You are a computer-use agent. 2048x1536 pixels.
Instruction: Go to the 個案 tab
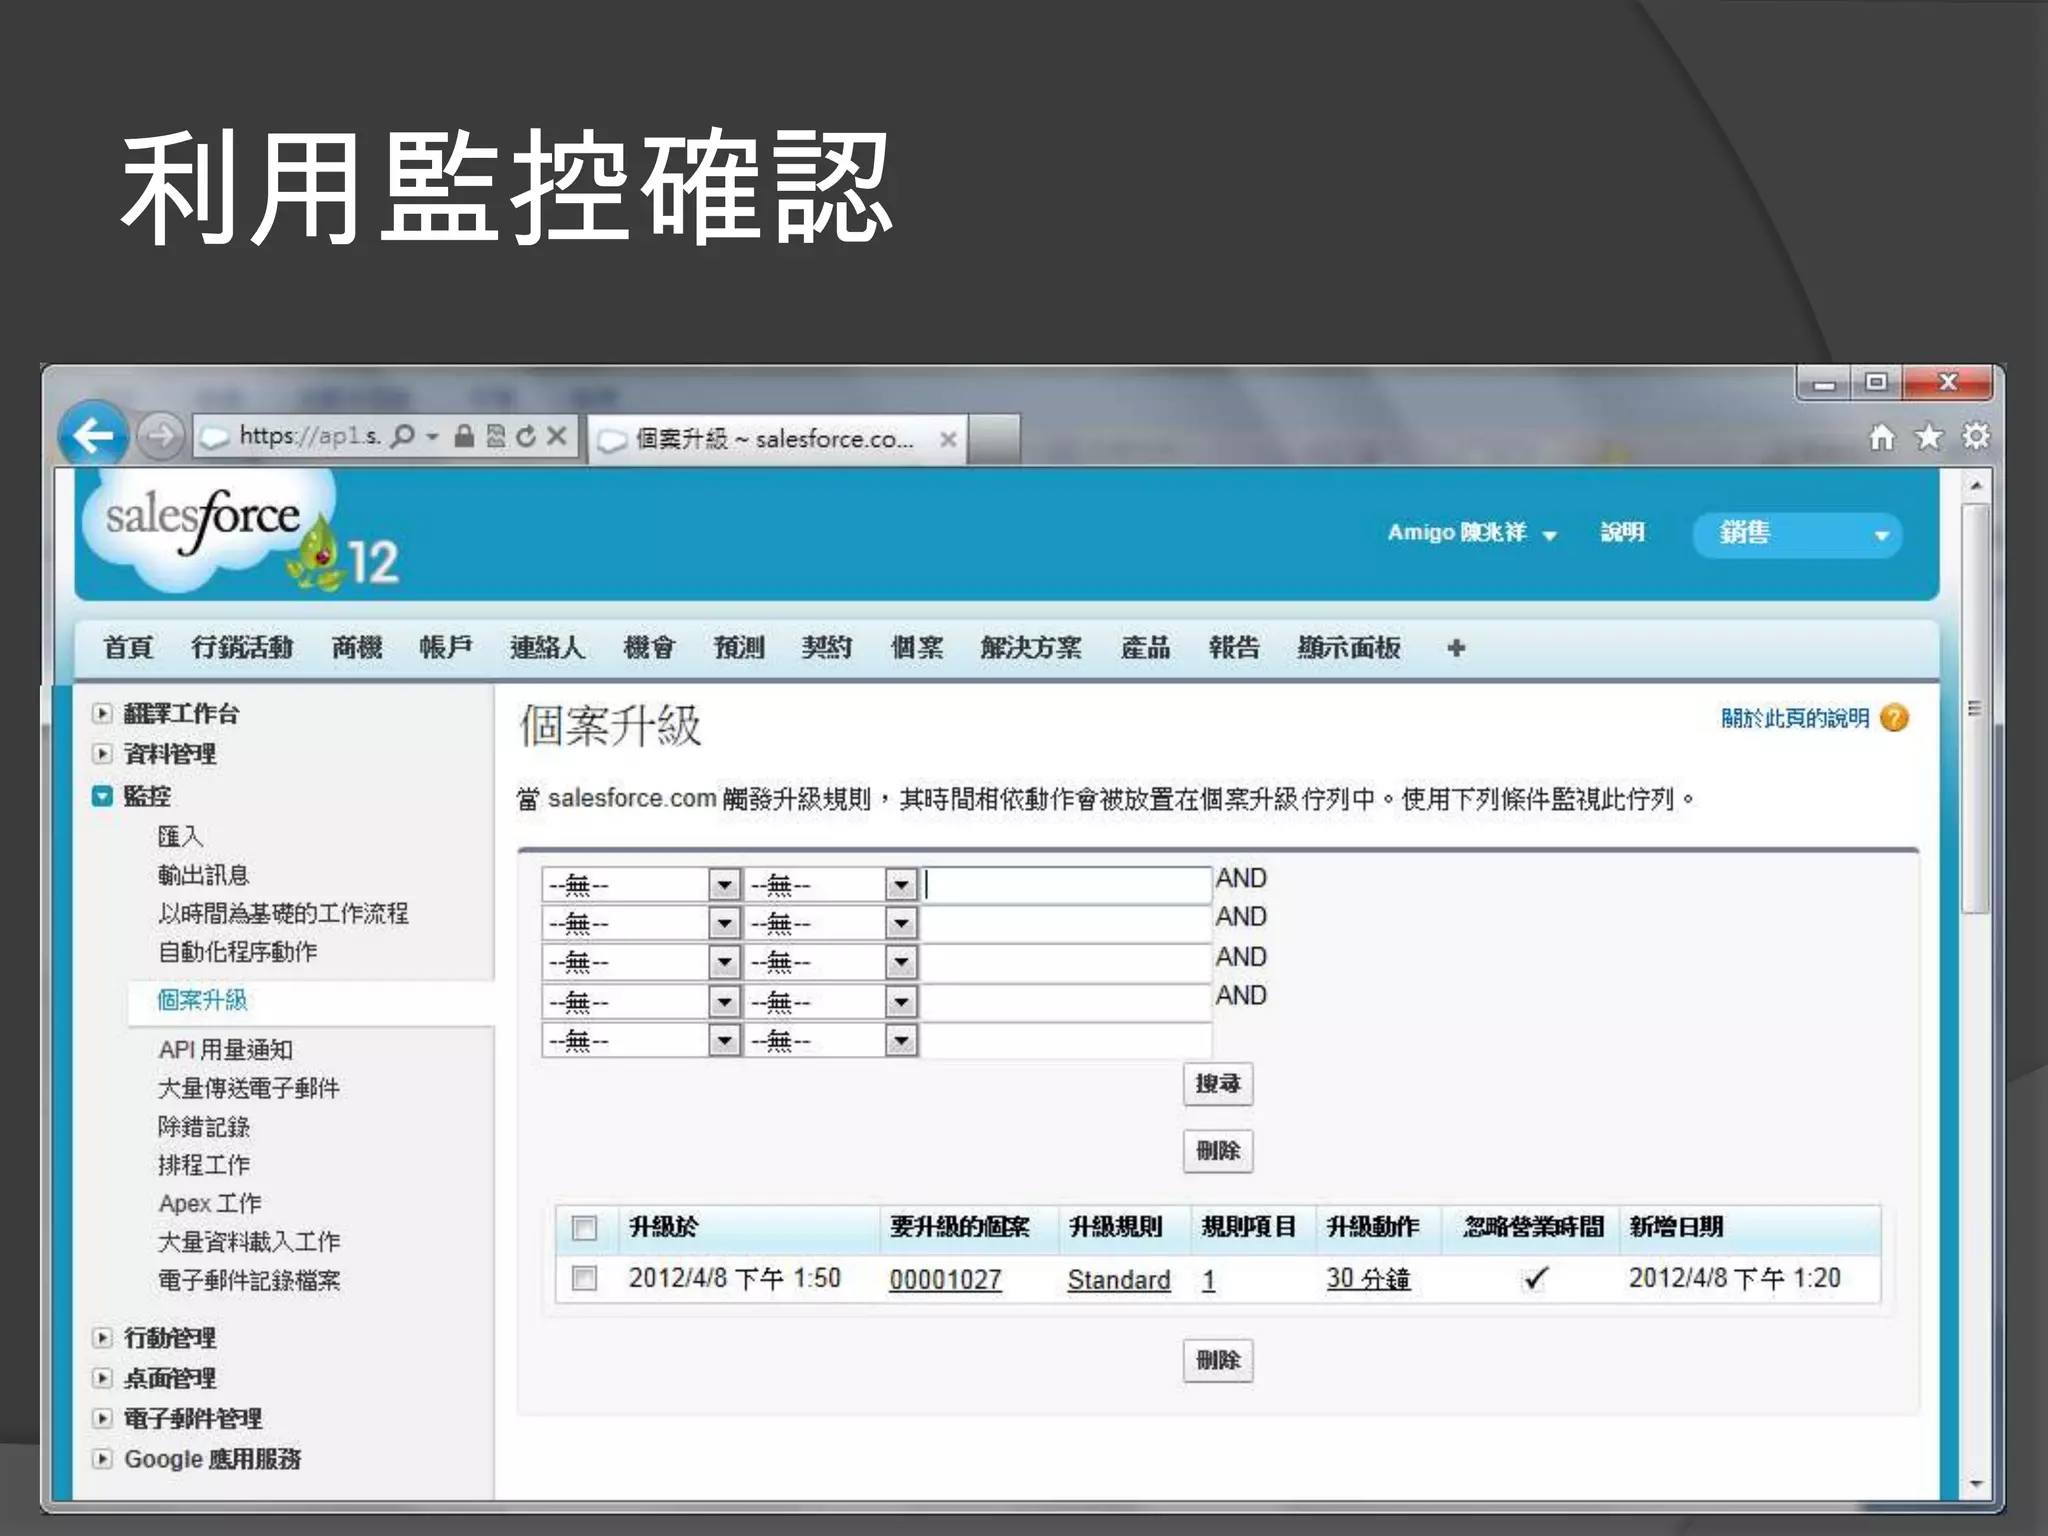pos(916,648)
